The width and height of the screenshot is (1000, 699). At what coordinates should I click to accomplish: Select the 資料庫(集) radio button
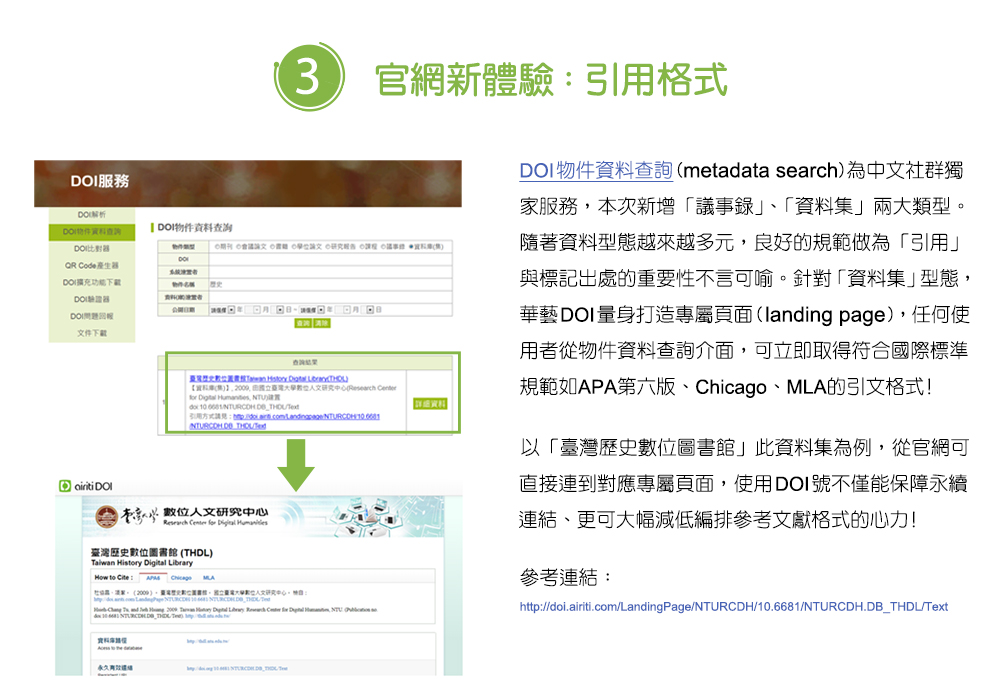pyautogui.click(x=411, y=246)
